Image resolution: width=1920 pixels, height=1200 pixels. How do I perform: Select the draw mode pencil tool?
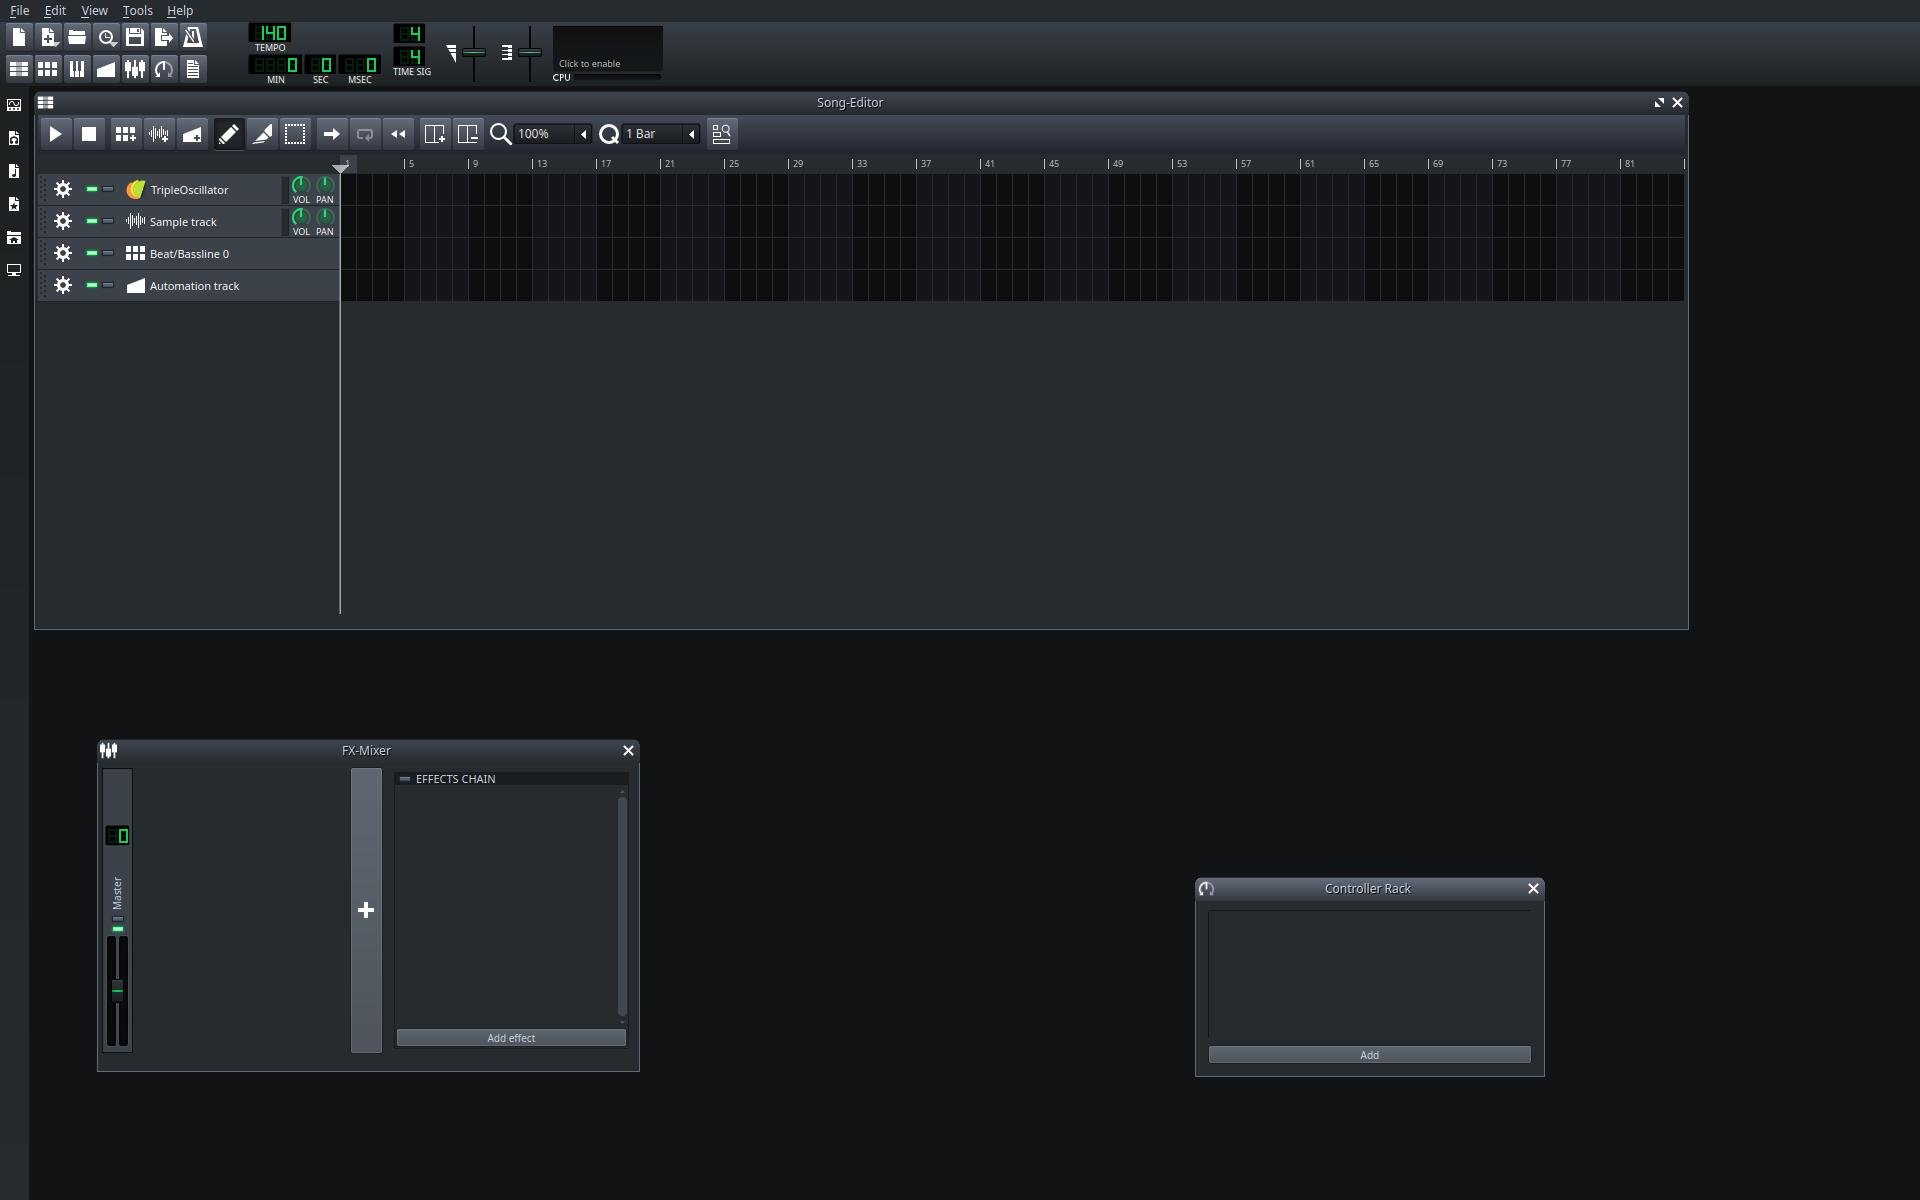tap(229, 134)
